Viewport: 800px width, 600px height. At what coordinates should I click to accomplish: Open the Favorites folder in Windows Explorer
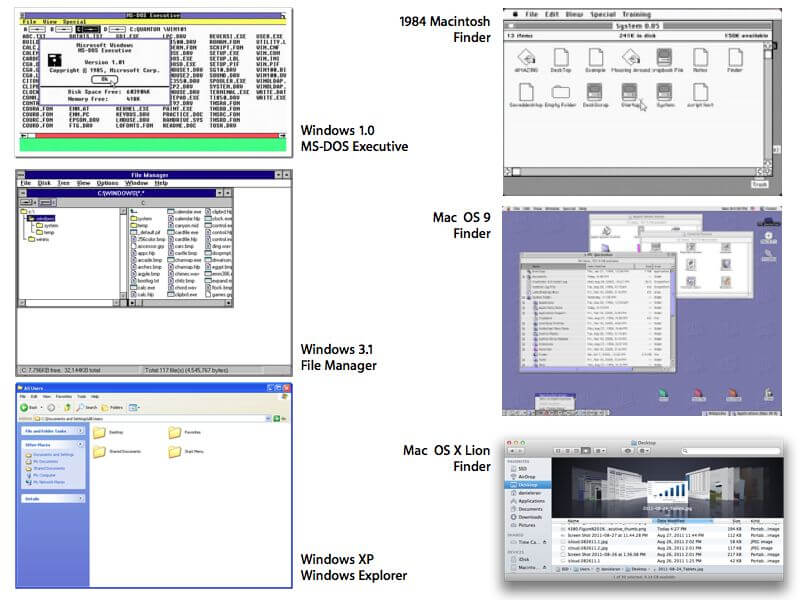(185, 433)
